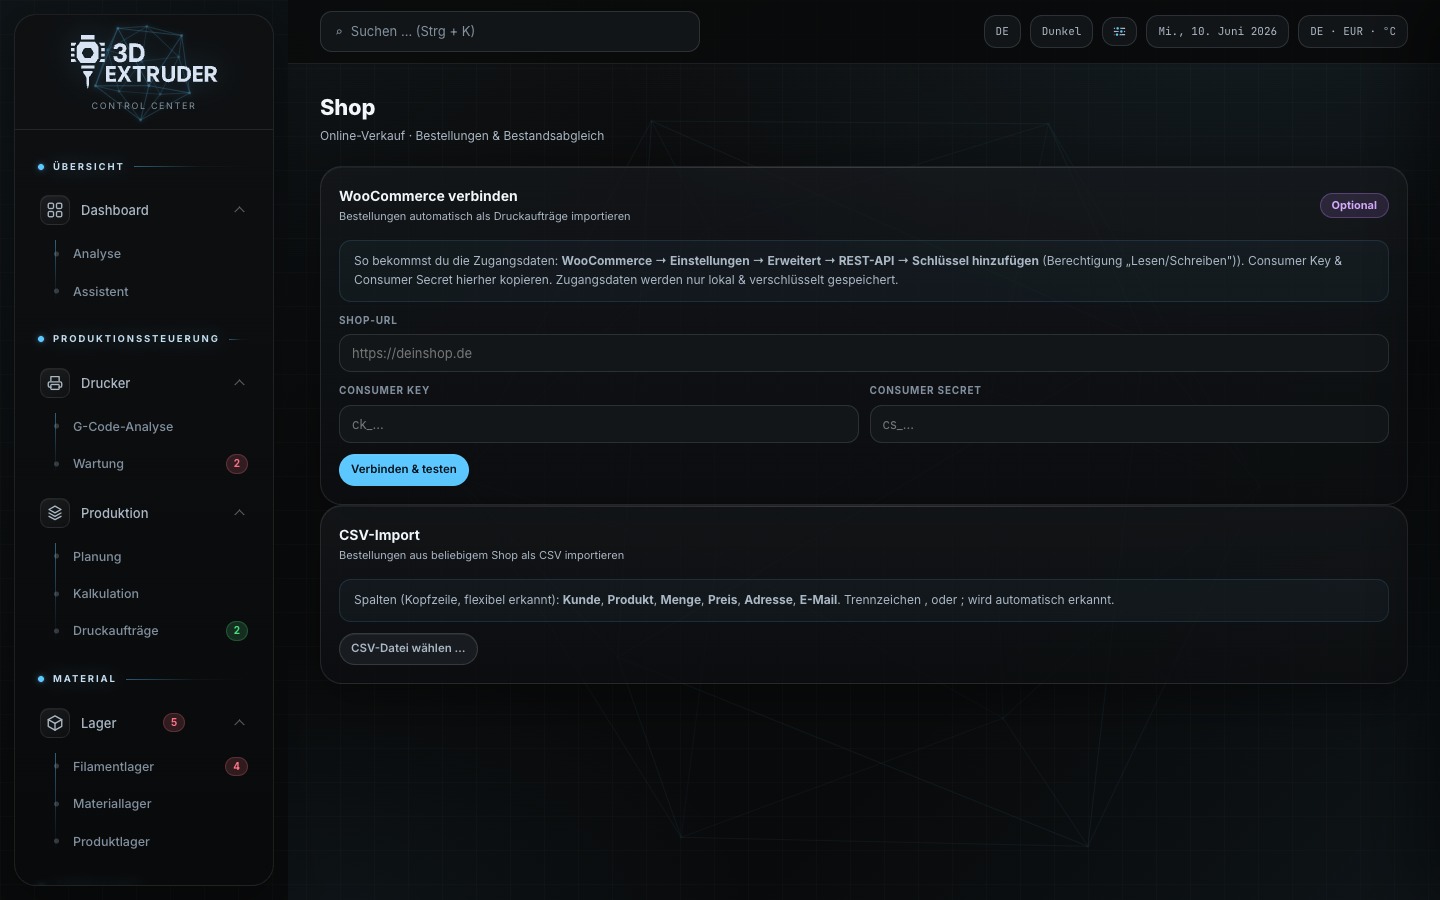Open the Assistent page

tap(101, 292)
